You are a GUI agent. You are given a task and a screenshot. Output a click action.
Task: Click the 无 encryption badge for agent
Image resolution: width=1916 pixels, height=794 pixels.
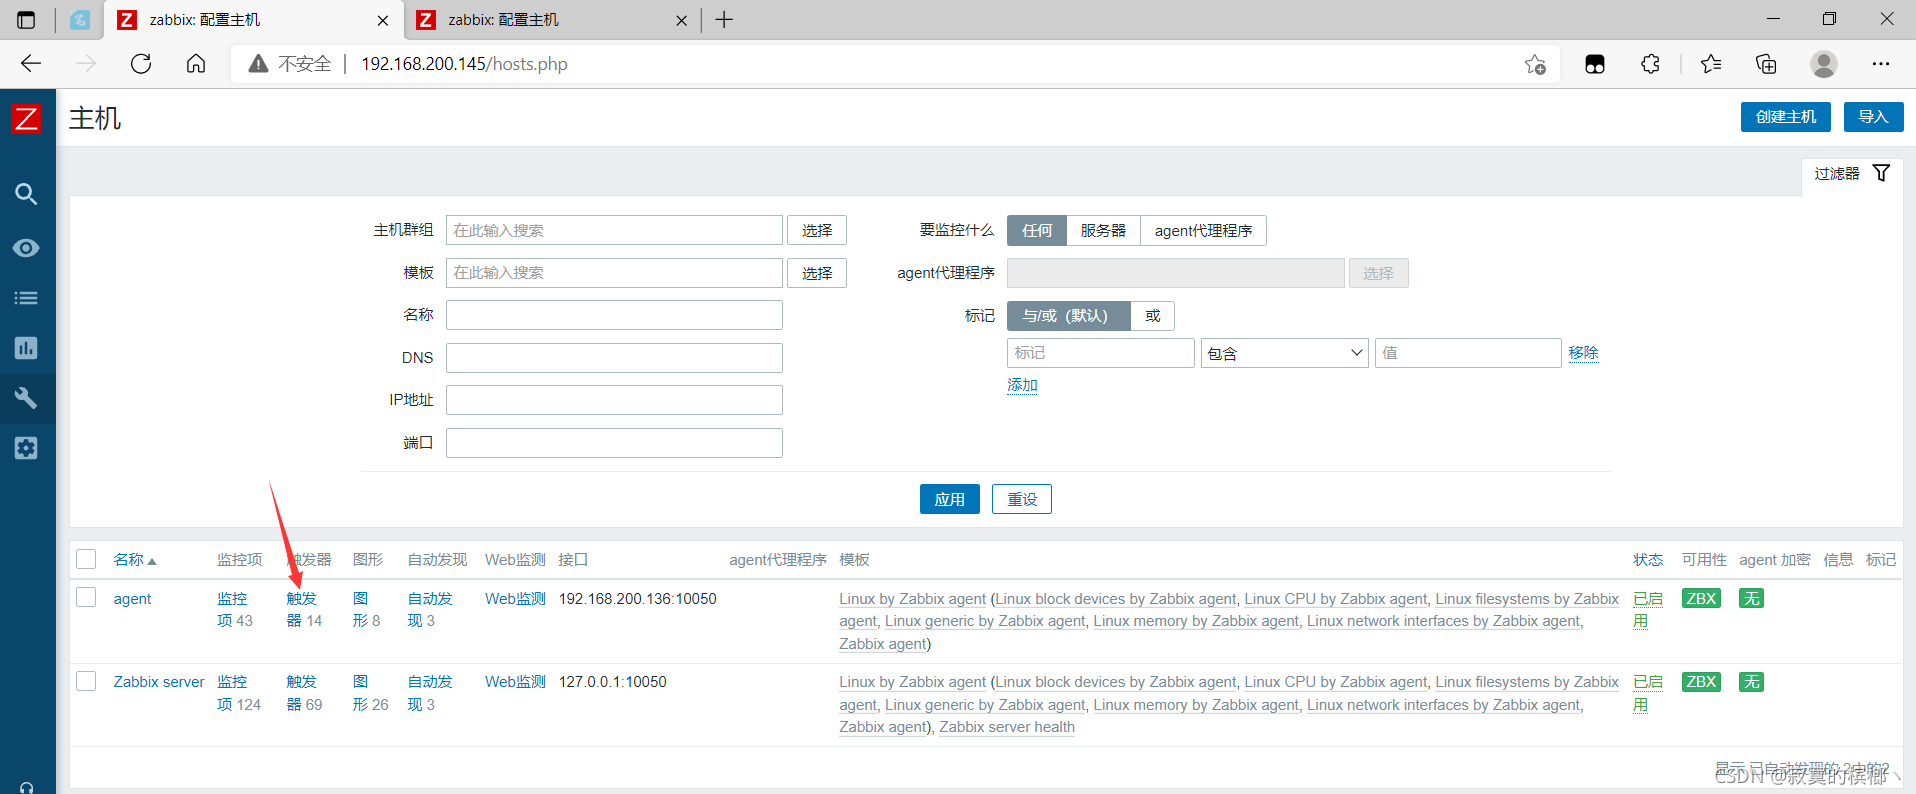(1752, 599)
